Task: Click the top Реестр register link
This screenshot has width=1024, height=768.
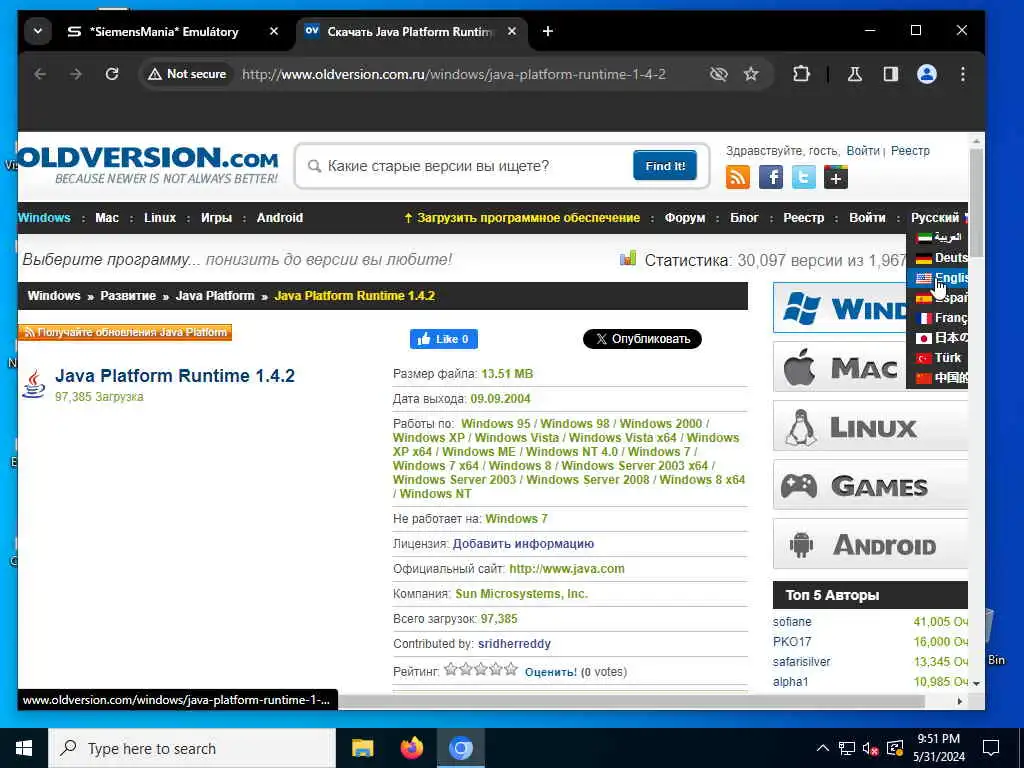Action: 910,151
